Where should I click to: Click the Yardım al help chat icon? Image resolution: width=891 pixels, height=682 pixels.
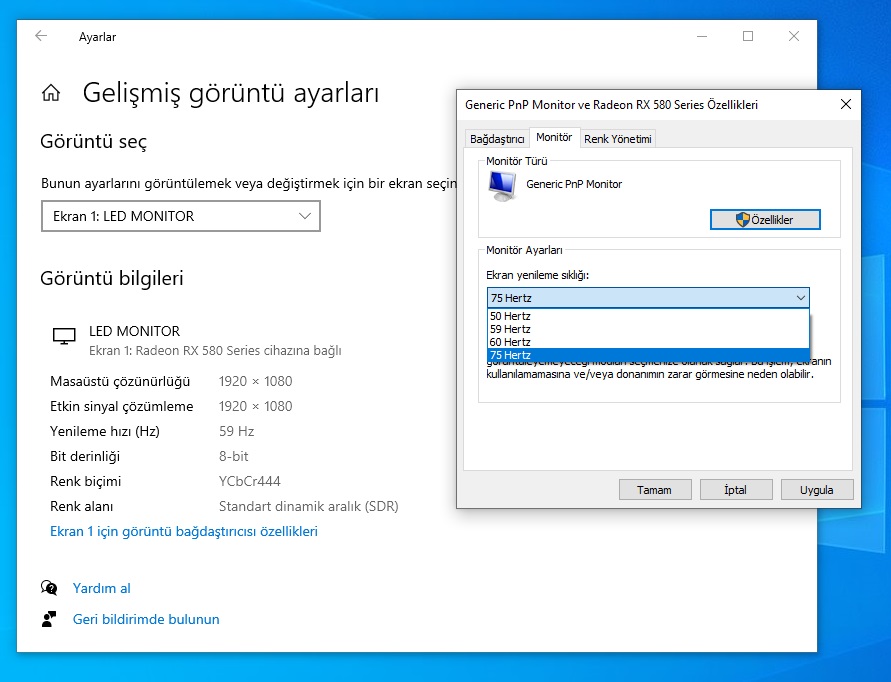49,588
